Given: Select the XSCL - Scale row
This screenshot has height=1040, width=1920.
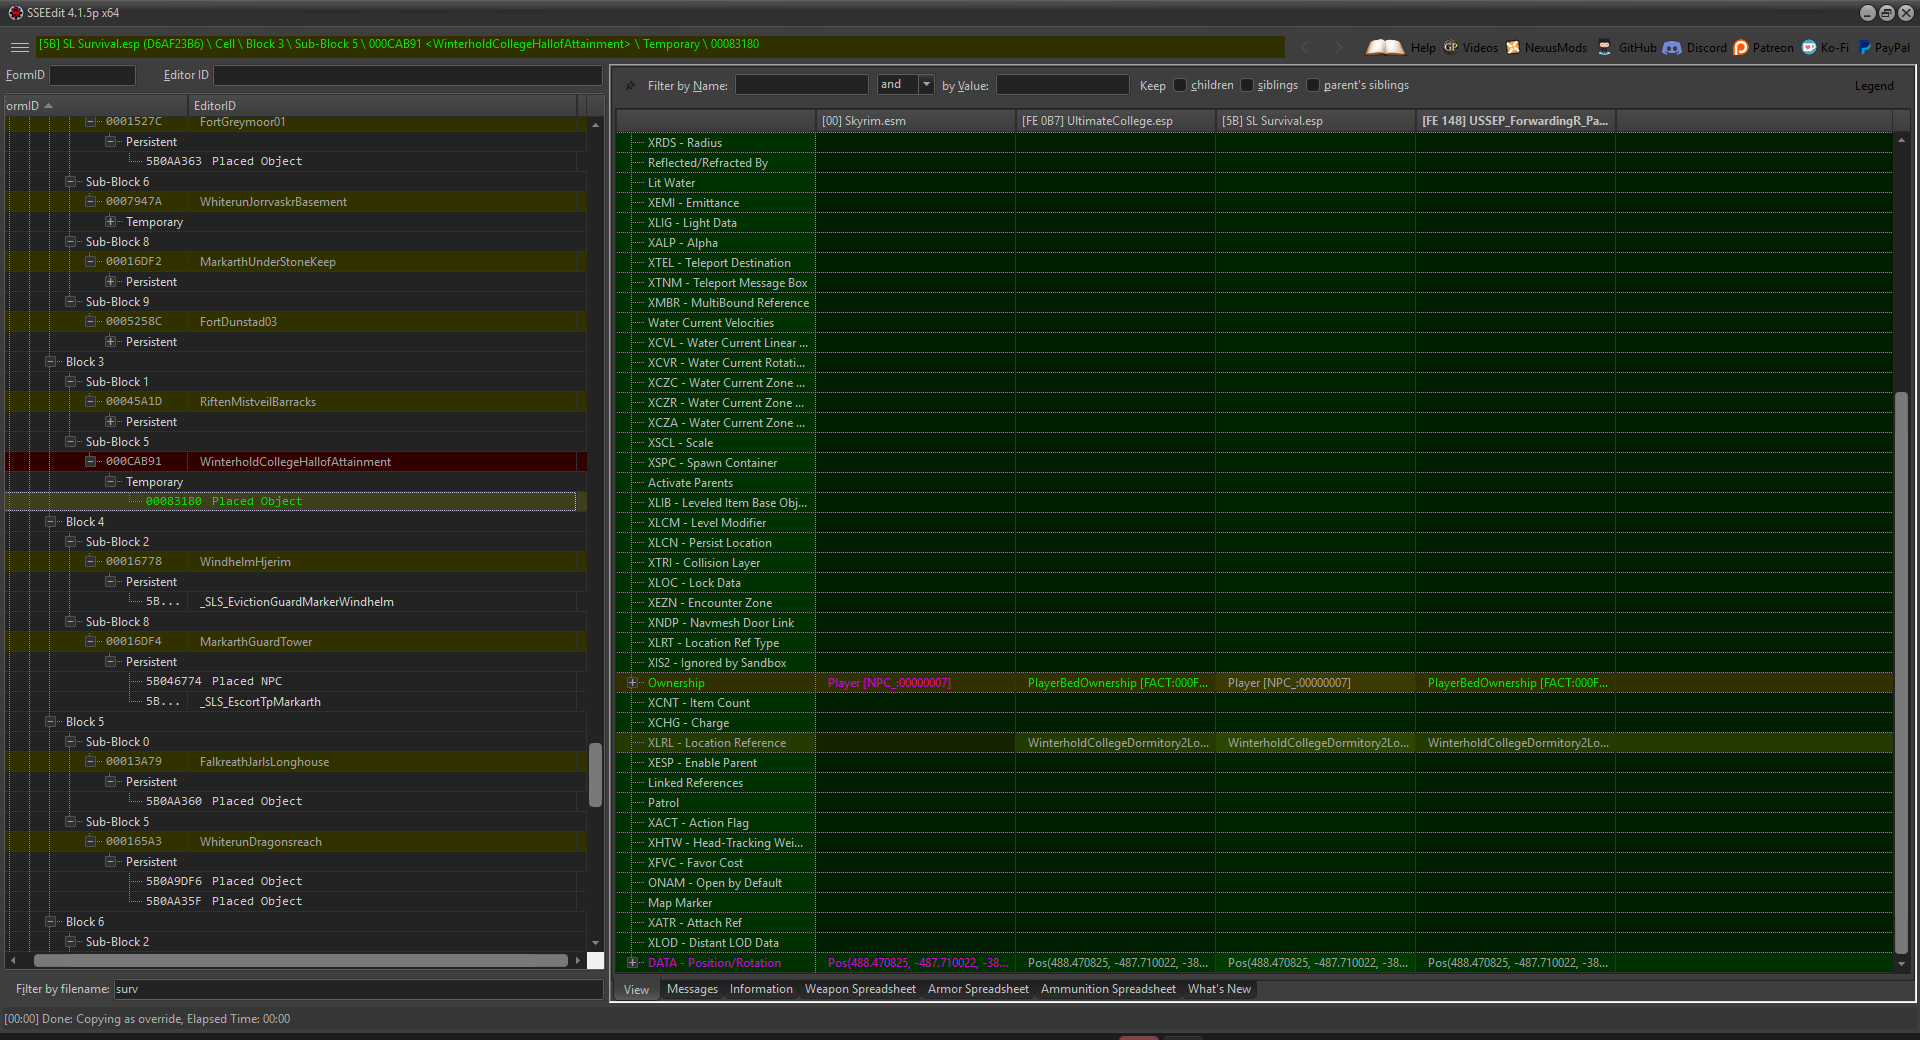Looking at the screenshot, I should point(1254,443).
